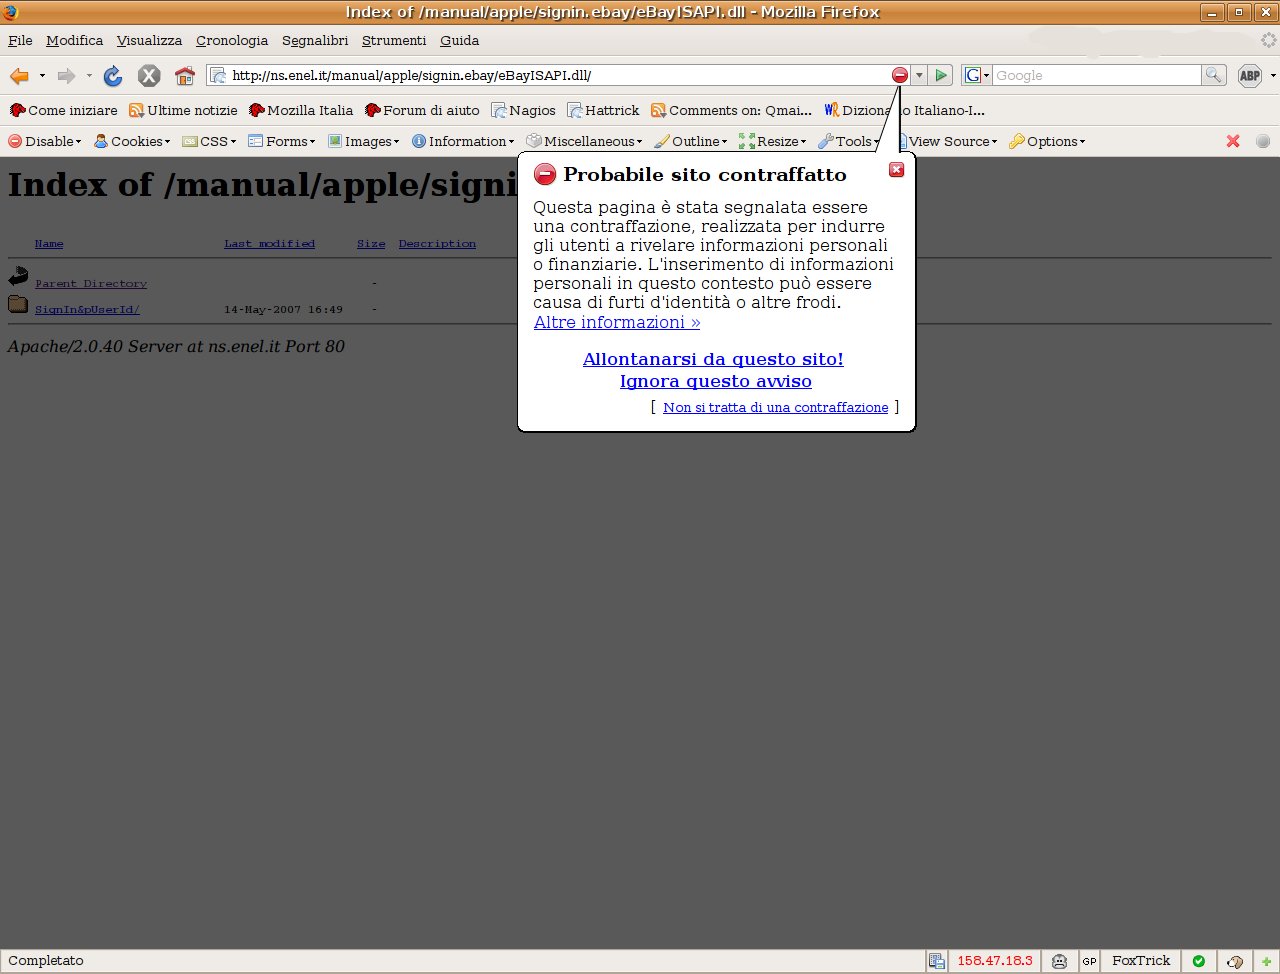Open the Back button history dropdown arrow

42,76
